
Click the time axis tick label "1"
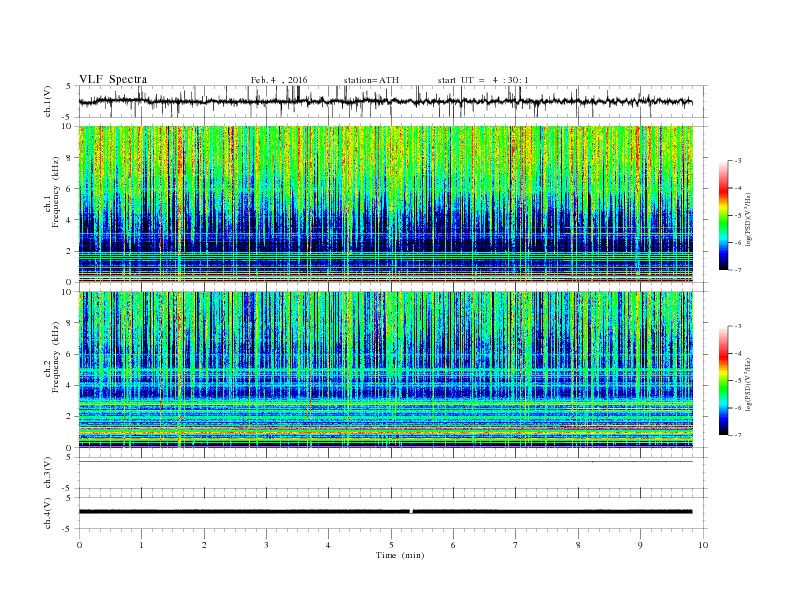[x=142, y=545]
